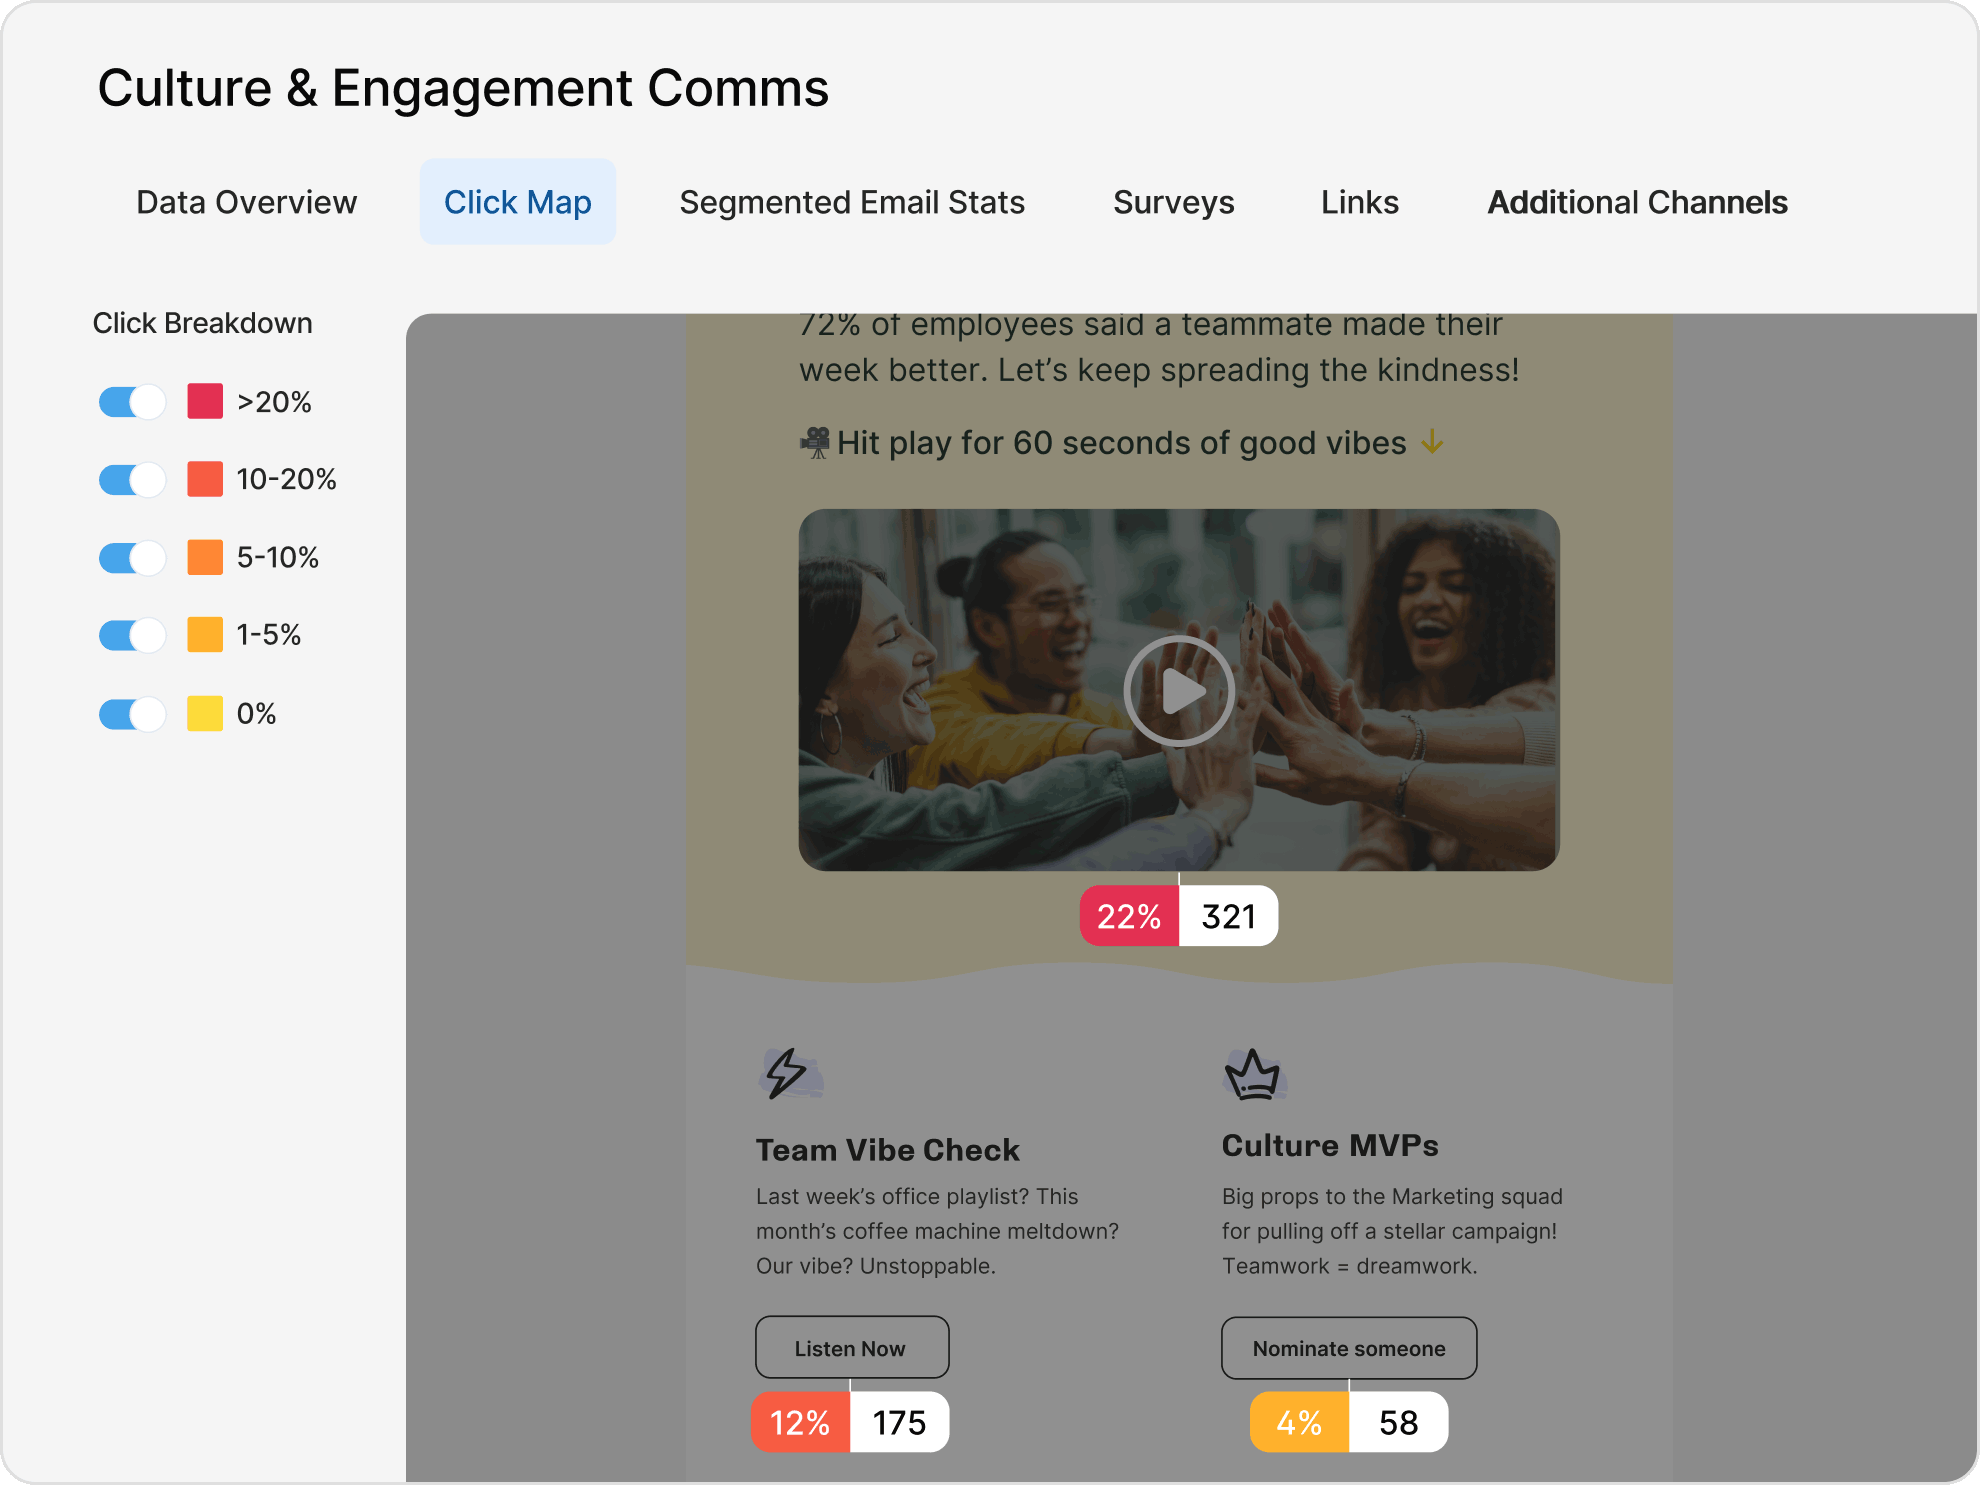The width and height of the screenshot is (1980, 1485).
Task: Toggle off the 10-20% breakdown switch
Action: [x=131, y=479]
